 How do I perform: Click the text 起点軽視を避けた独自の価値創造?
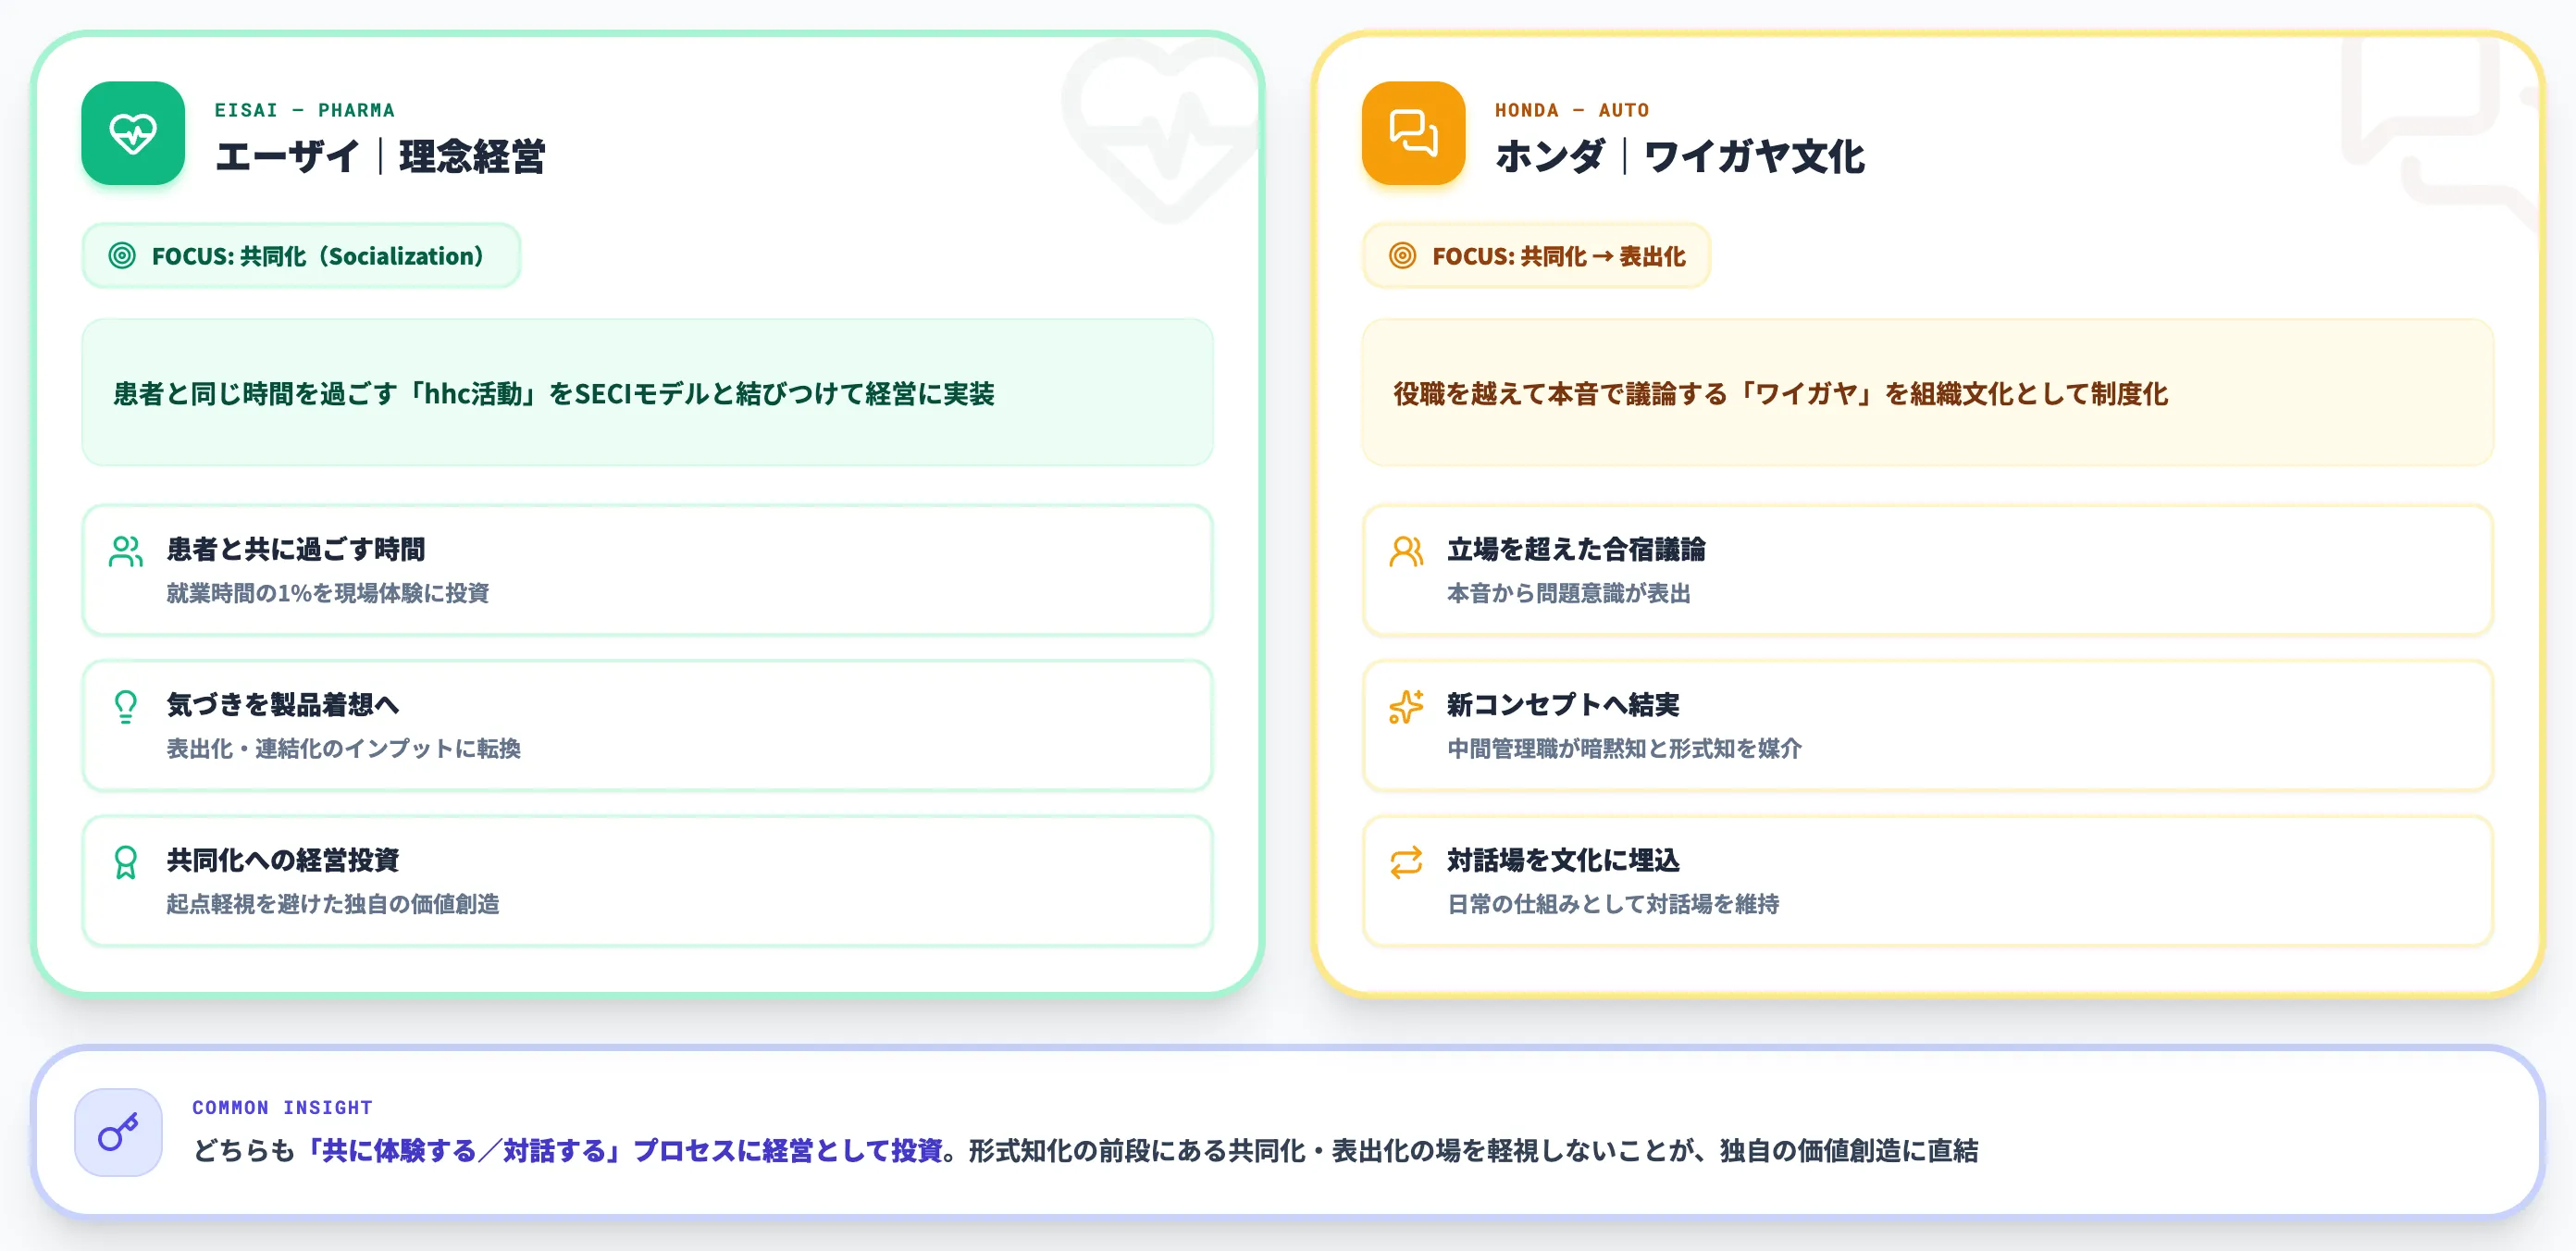[333, 904]
